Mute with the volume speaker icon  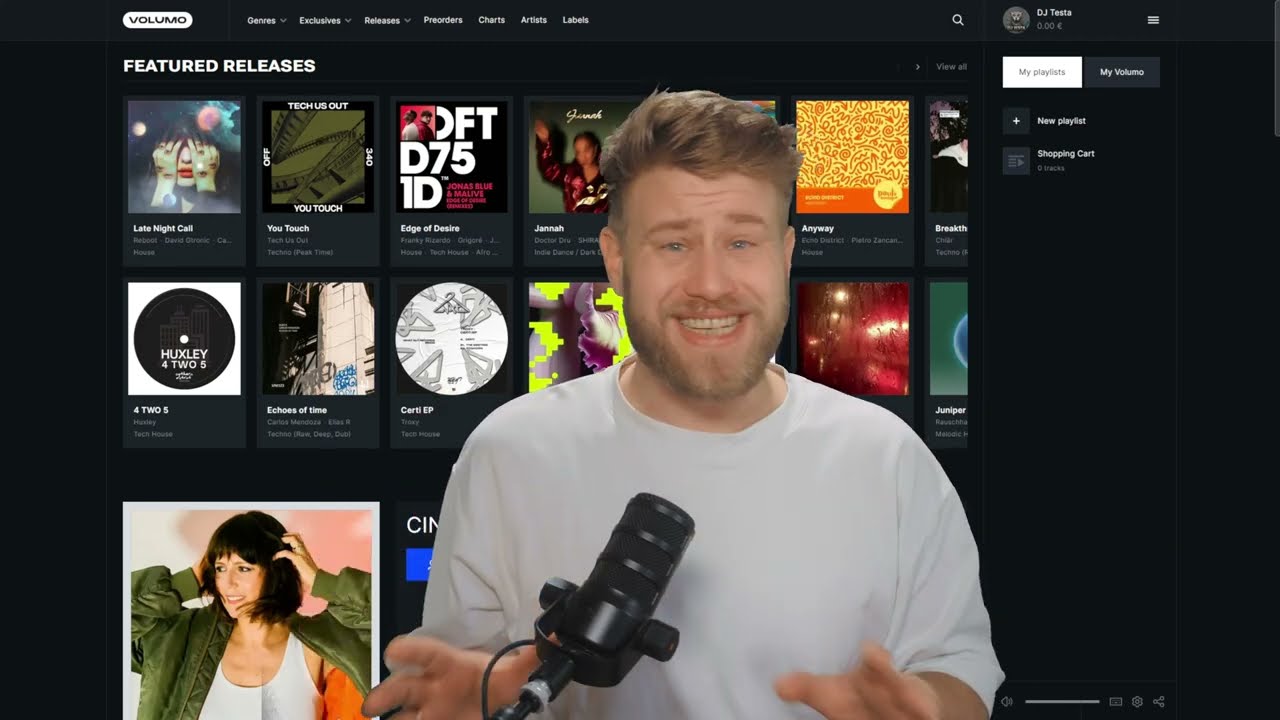click(1007, 702)
